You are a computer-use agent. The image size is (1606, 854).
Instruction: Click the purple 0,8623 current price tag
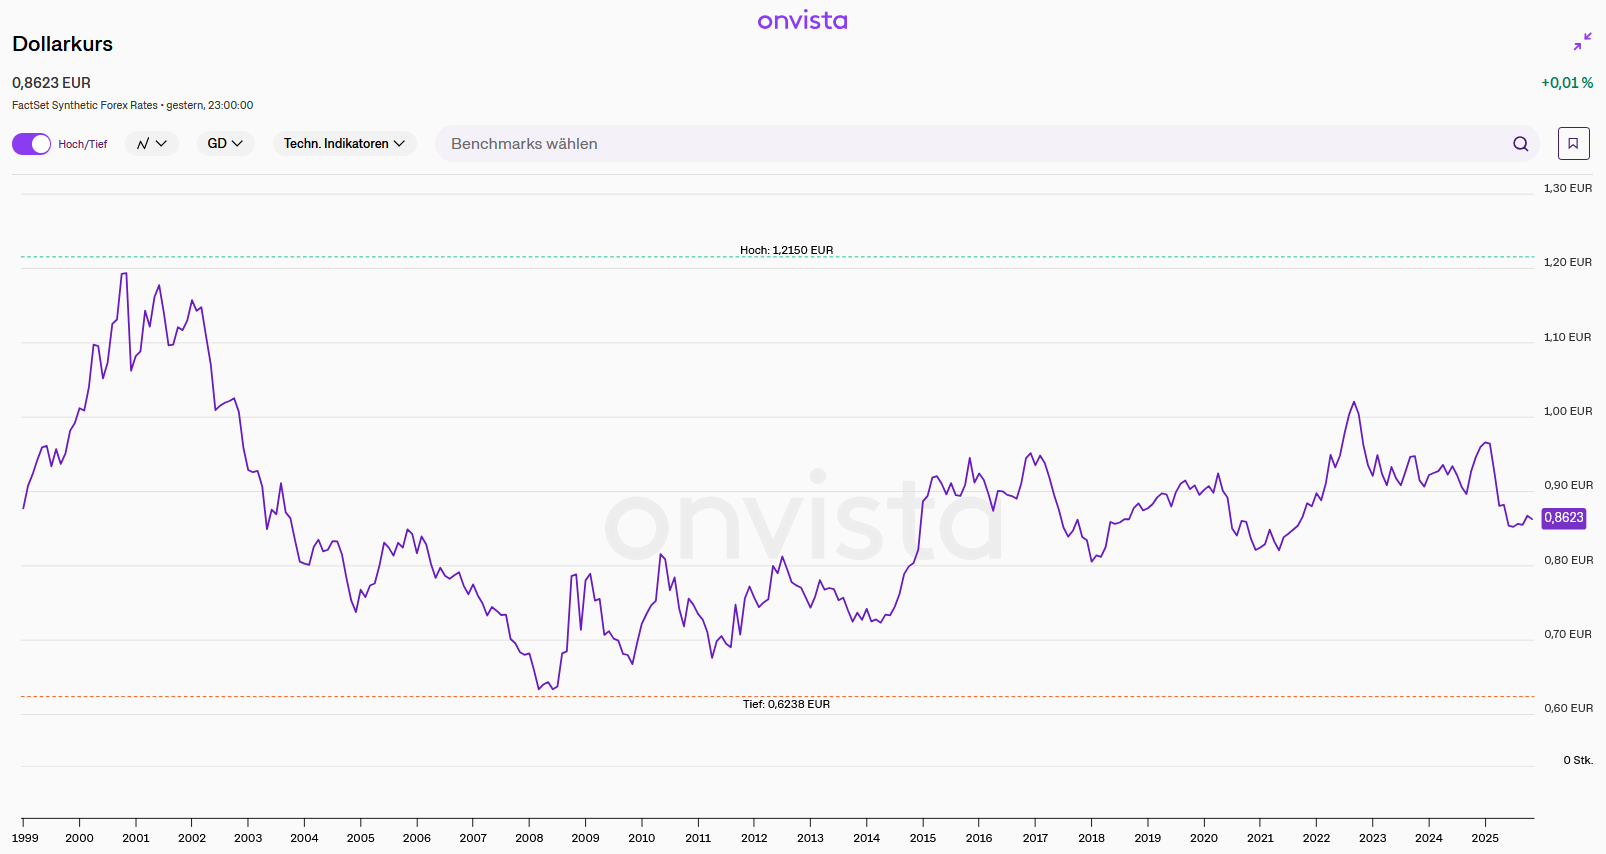(1564, 518)
